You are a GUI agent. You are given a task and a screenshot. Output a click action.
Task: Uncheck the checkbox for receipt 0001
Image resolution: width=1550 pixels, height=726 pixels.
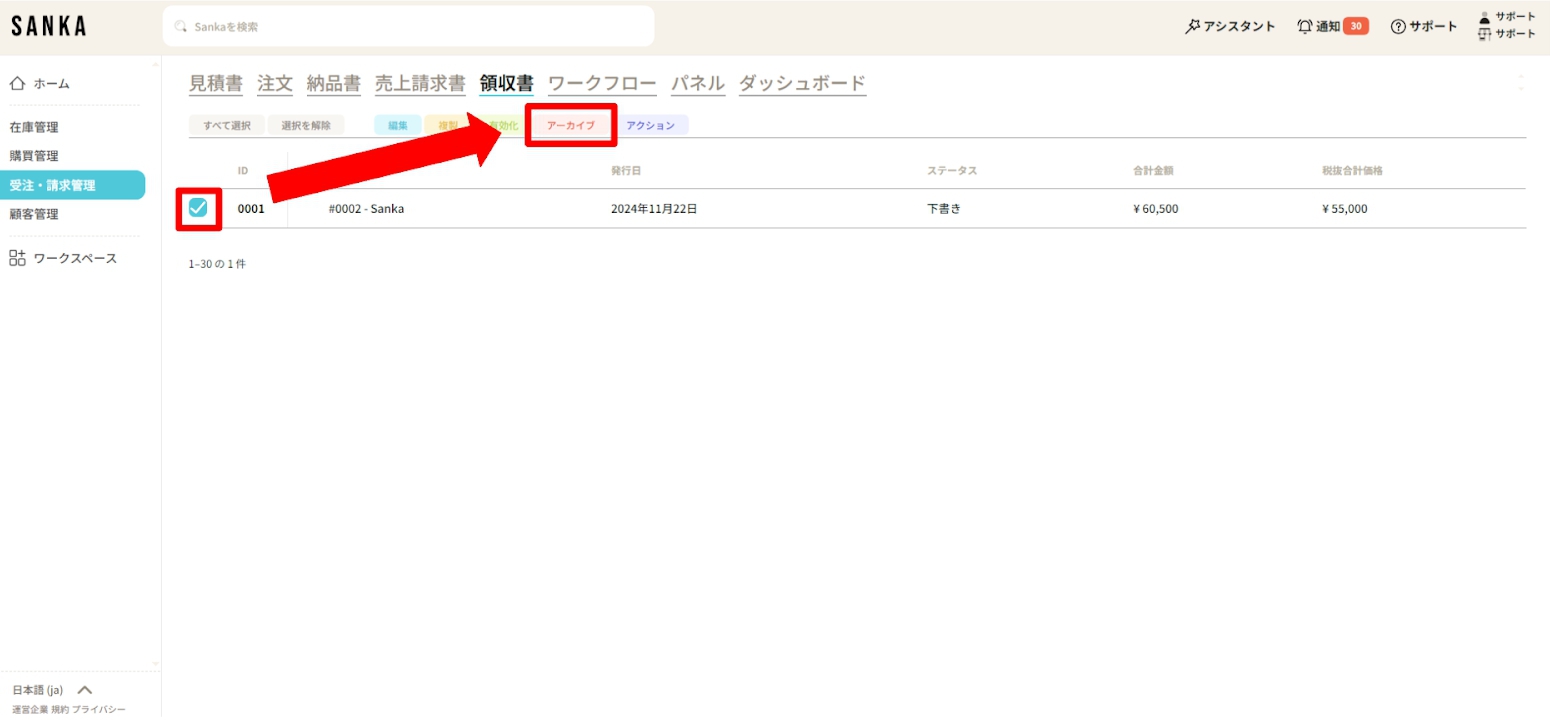(x=198, y=208)
